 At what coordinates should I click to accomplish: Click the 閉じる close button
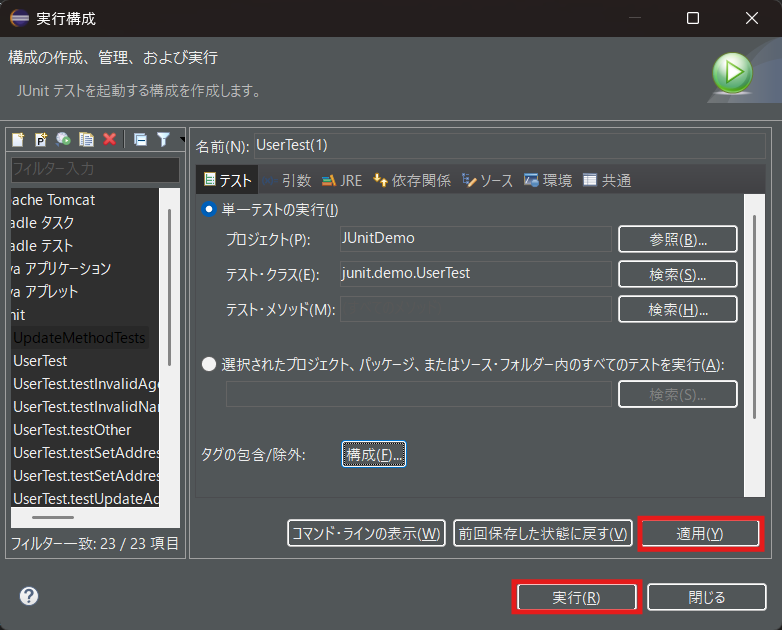(707, 597)
